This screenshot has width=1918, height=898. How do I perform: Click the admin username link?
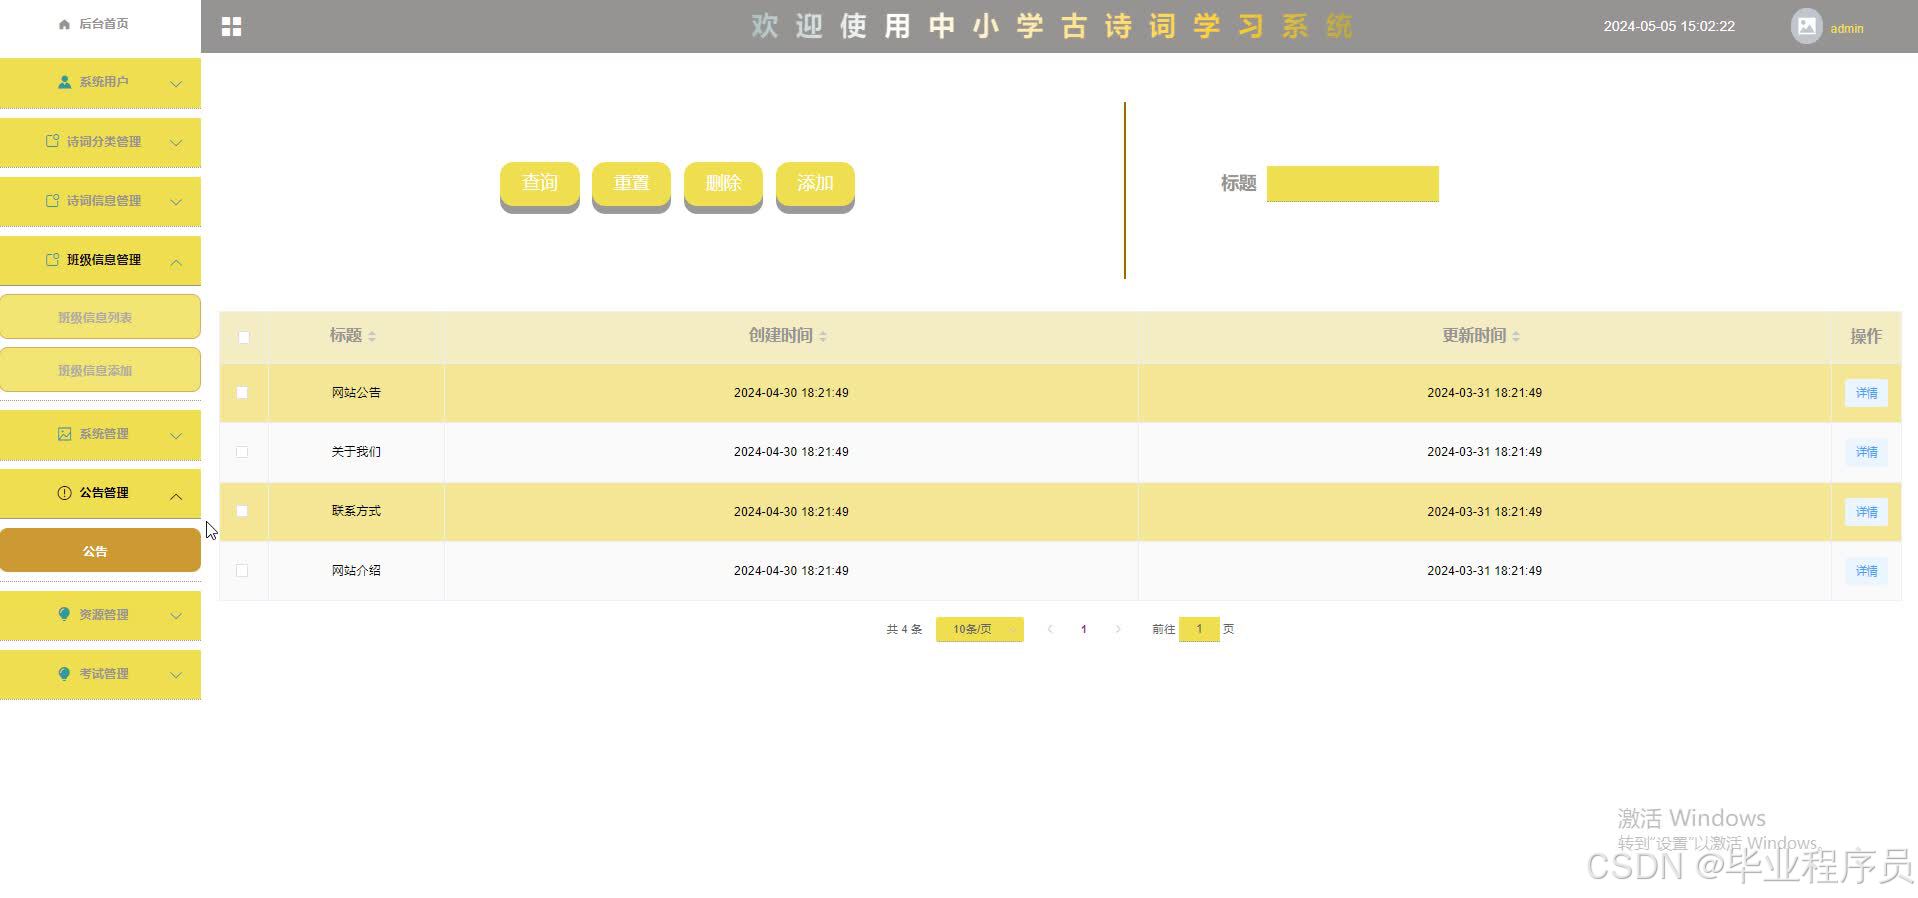(1846, 29)
